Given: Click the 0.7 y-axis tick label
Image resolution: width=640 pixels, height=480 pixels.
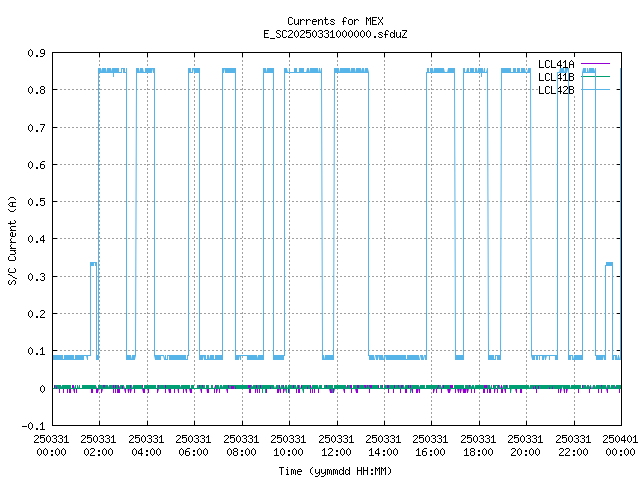Looking at the screenshot, I should 36,128.
